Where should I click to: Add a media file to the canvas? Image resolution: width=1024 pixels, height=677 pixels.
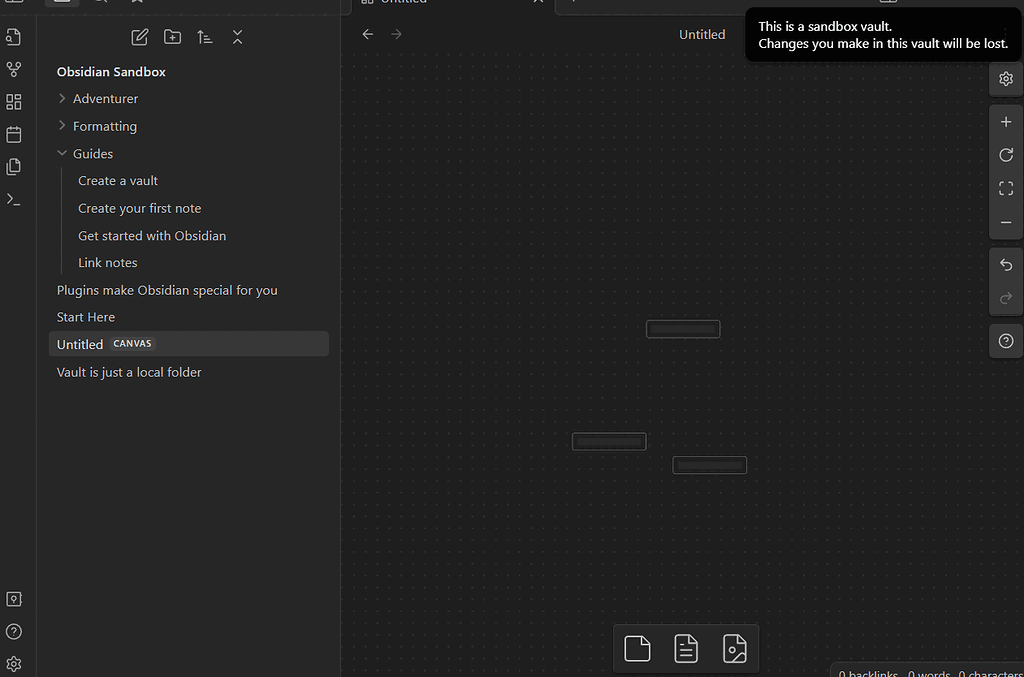[735, 649]
